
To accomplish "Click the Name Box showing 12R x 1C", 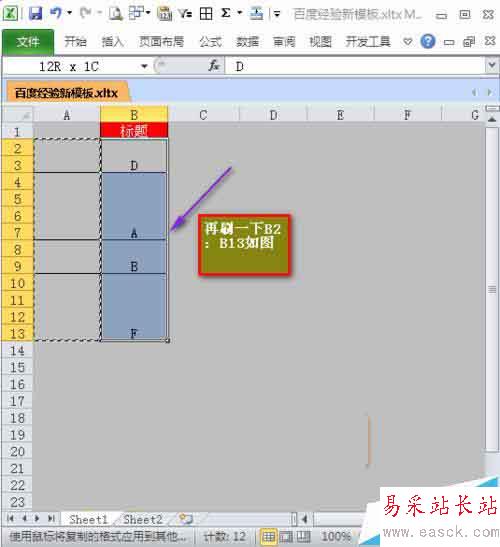I will pos(70,66).
